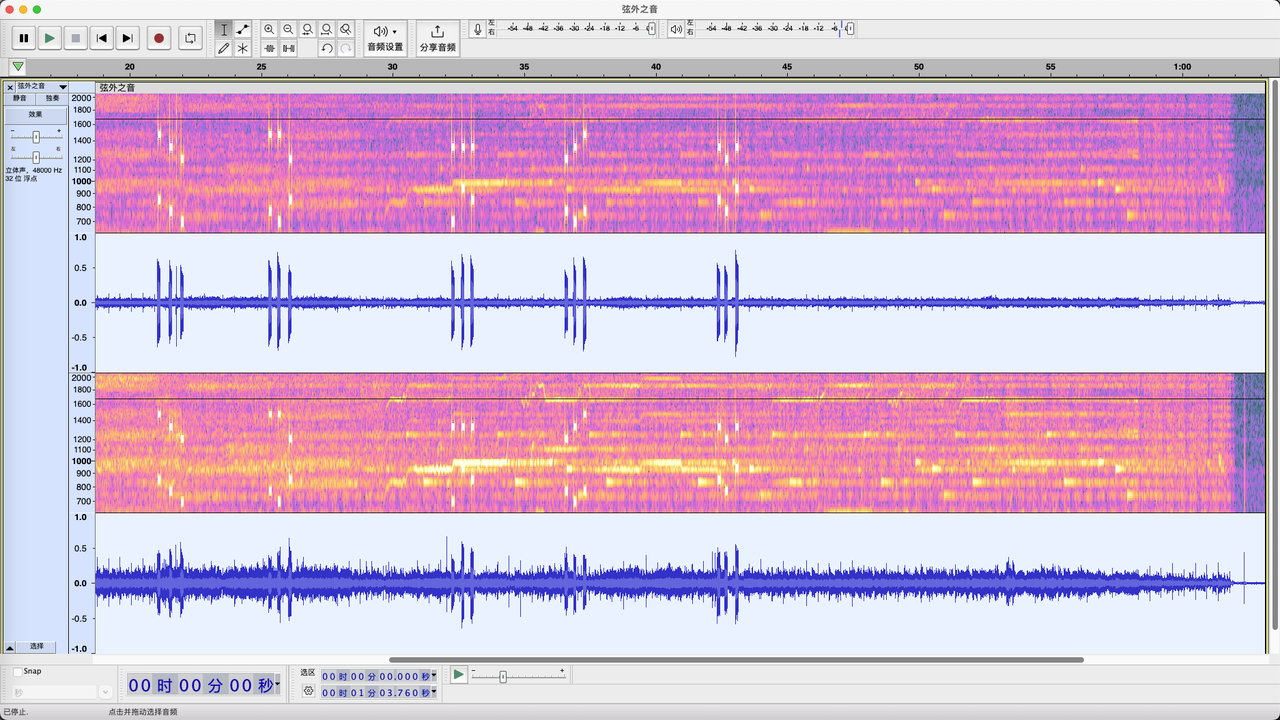Trim audio outside selection icon
Image resolution: width=1280 pixels, height=720 pixels.
[269, 48]
